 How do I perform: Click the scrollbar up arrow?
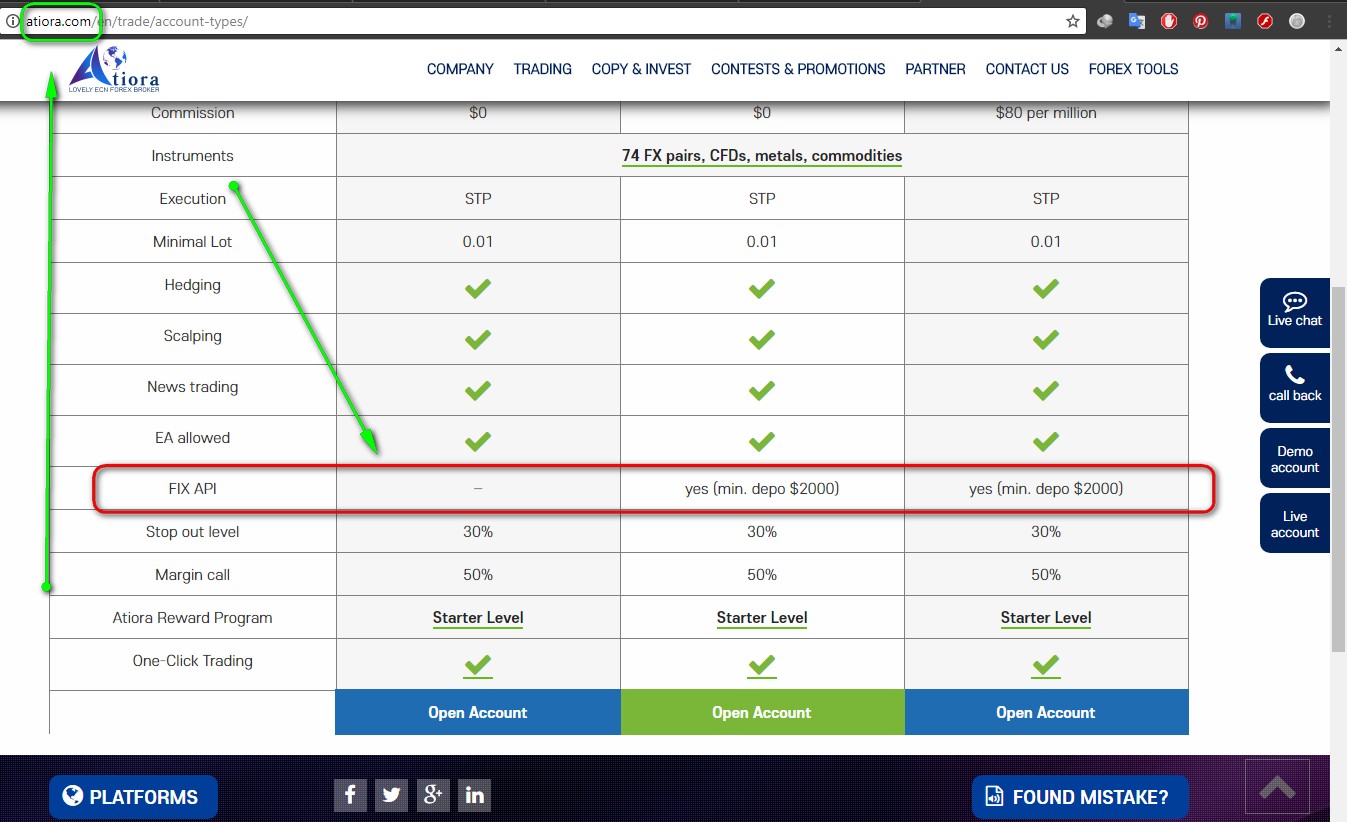click(x=1339, y=48)
